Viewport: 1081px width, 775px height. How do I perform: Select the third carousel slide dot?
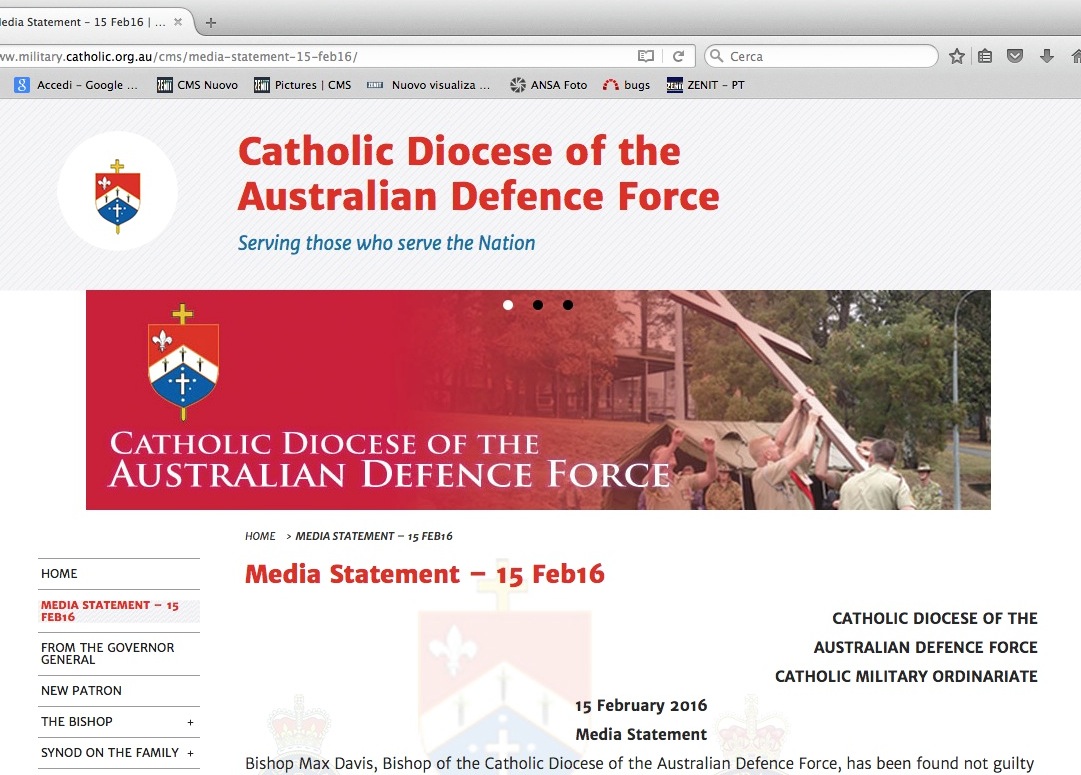(x=568, y=305)
